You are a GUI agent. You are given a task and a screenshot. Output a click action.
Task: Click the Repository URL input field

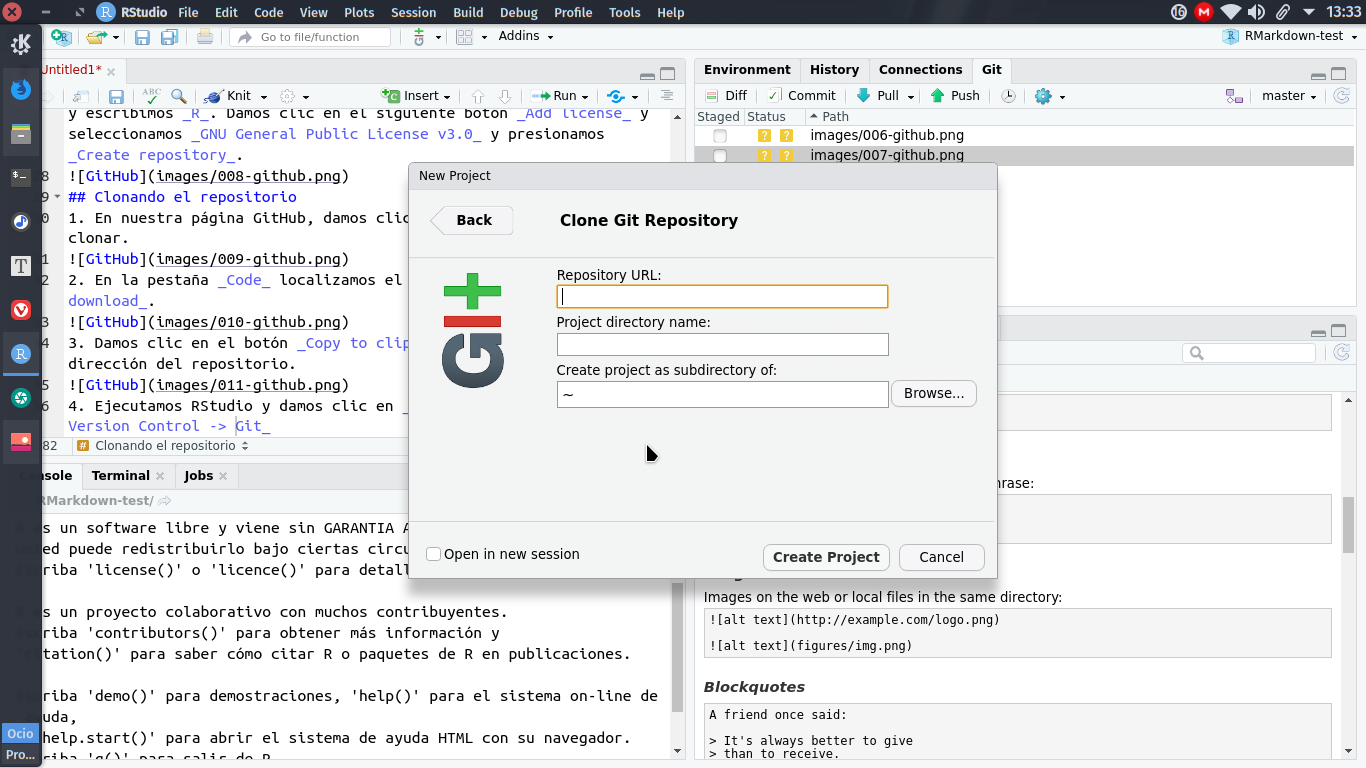(722, 296)
